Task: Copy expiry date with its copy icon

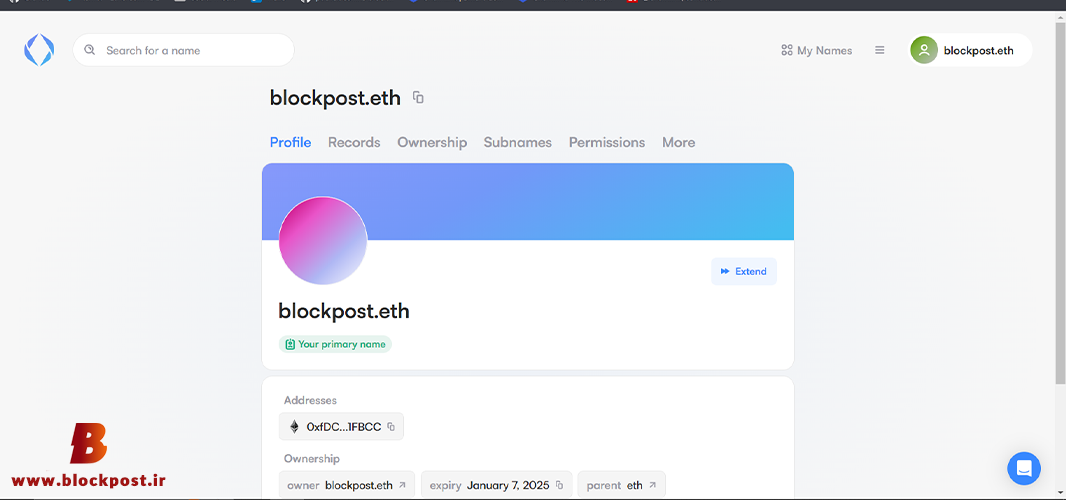Action: (560, 486)
